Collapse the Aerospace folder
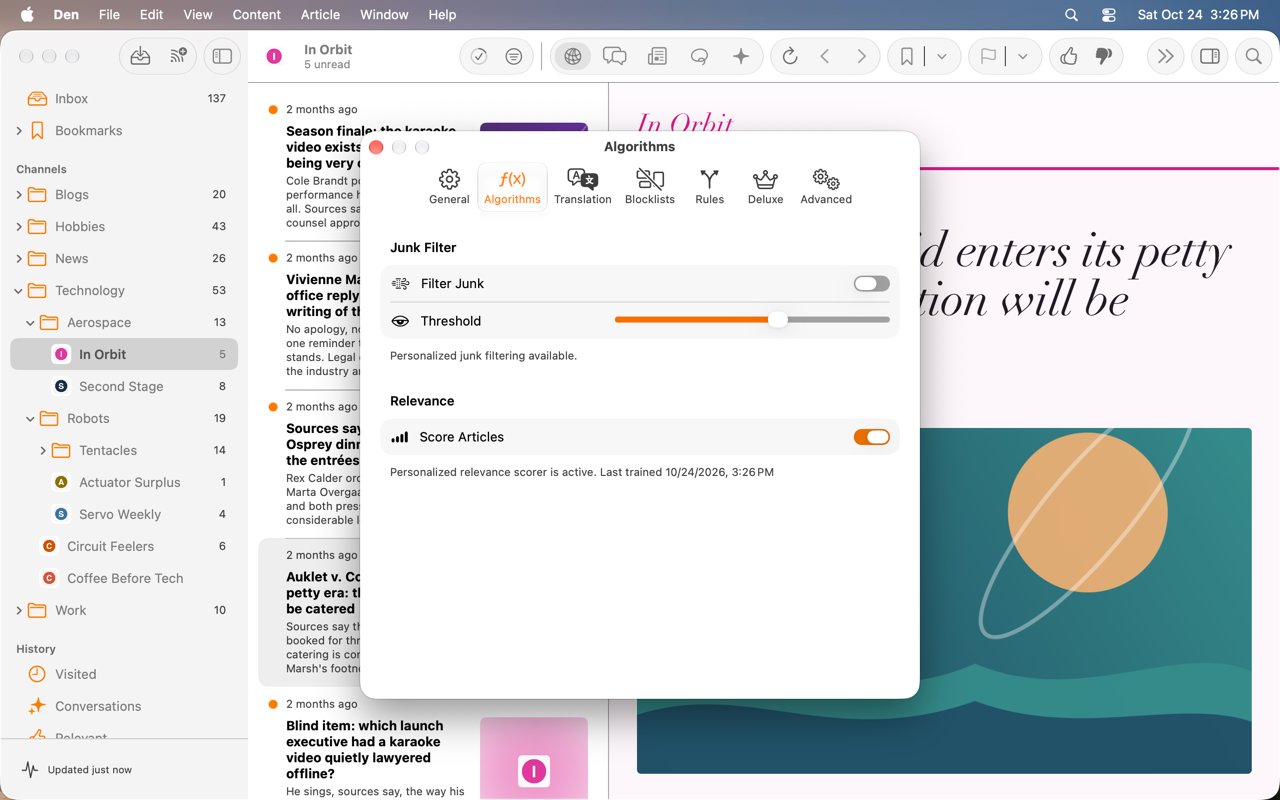 pos(31,323)
